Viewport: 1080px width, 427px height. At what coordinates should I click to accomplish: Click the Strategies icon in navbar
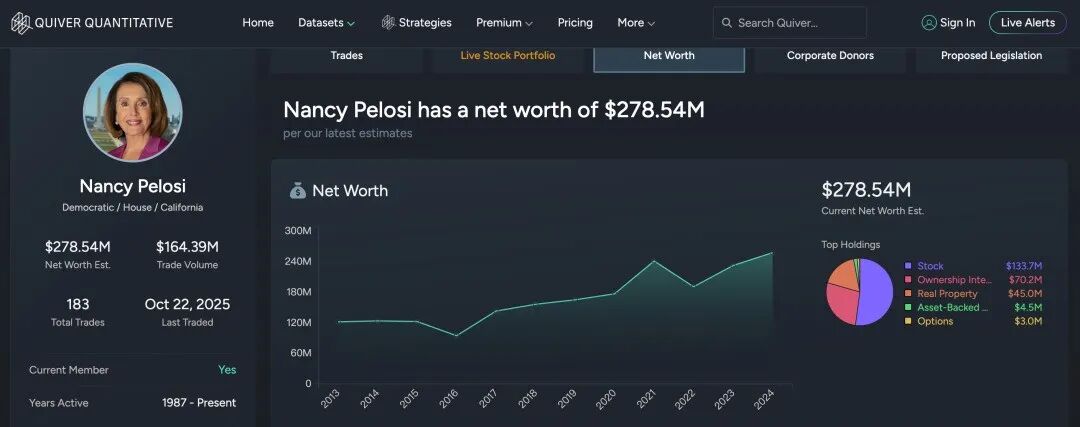(388, 23)
